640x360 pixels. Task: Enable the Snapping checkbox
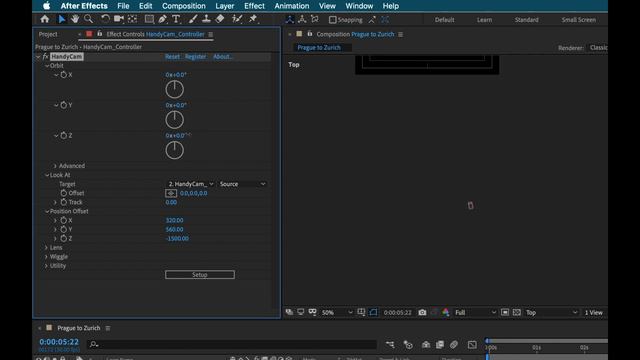(x=333, y=20)
